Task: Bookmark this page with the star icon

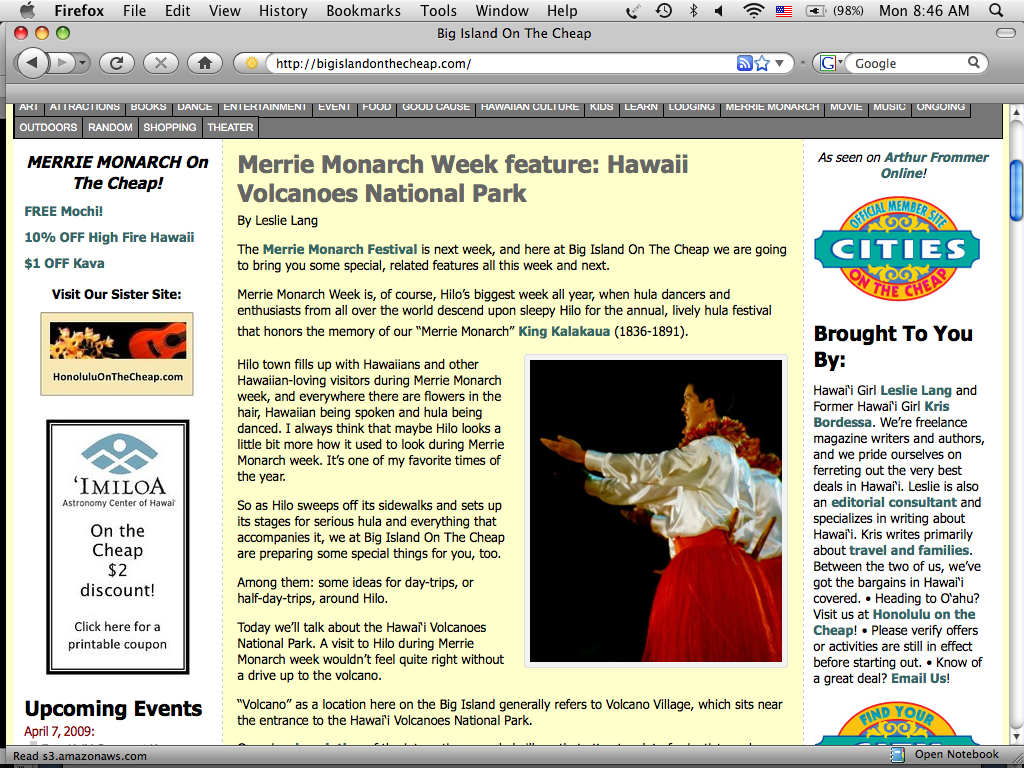Action: pos(761,63)
